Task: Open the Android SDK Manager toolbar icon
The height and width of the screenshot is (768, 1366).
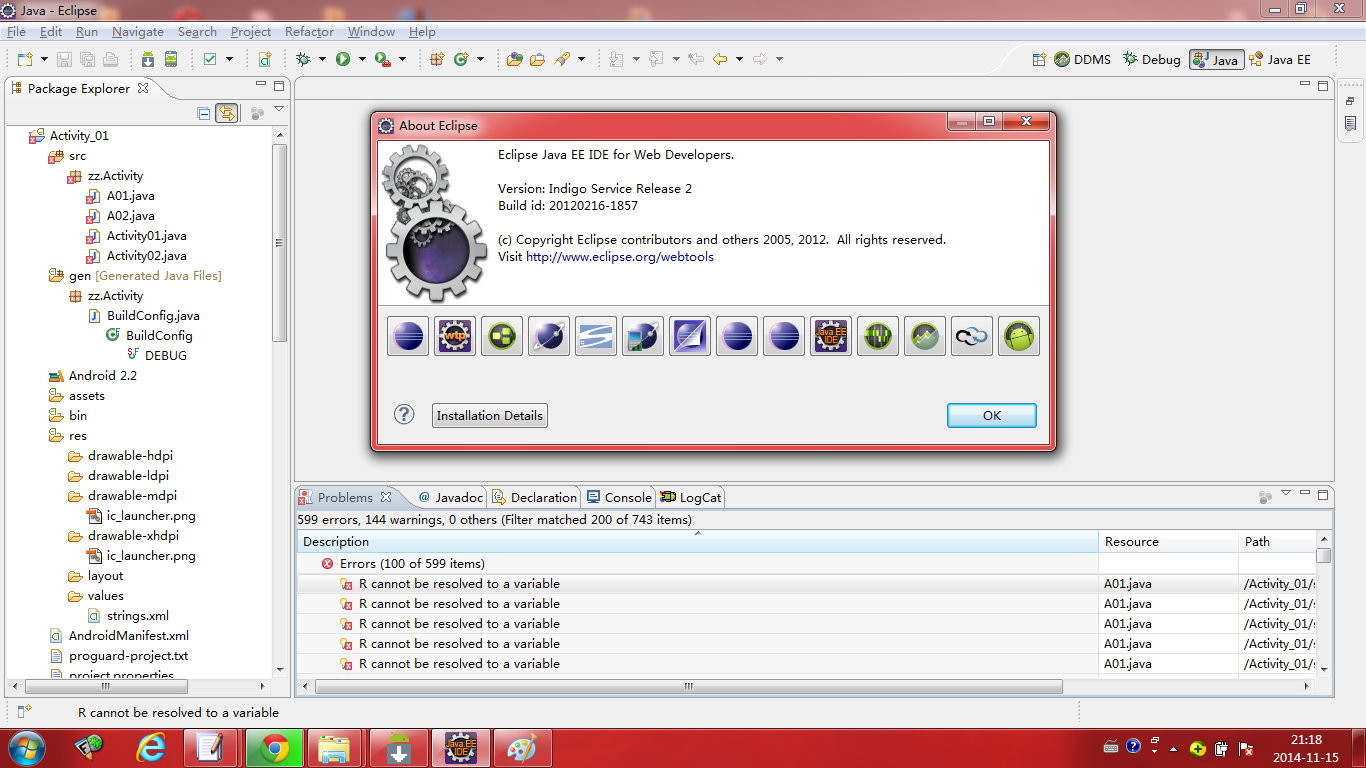Action: click(x=148, y=59)
